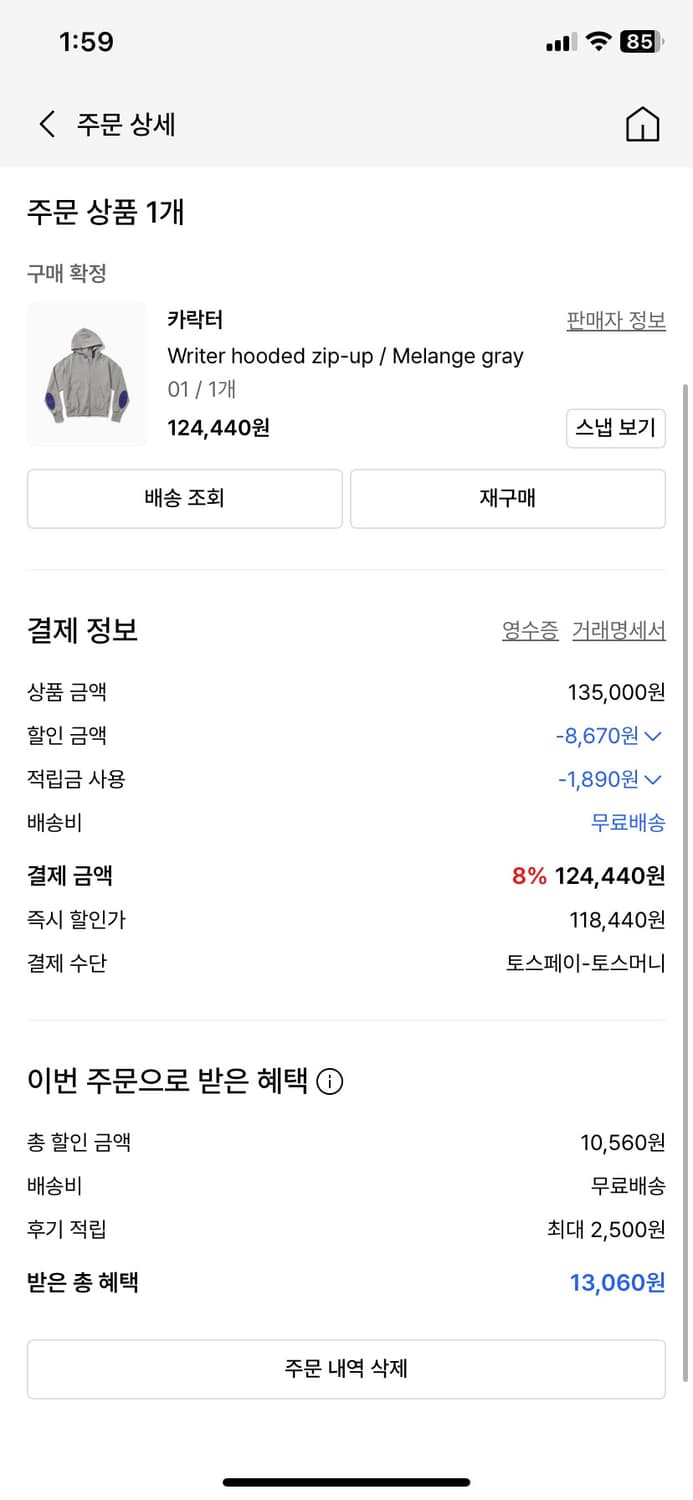Open 판매자 정보 seller information
Screen dimensions: 693x1500
coord(615,318)
